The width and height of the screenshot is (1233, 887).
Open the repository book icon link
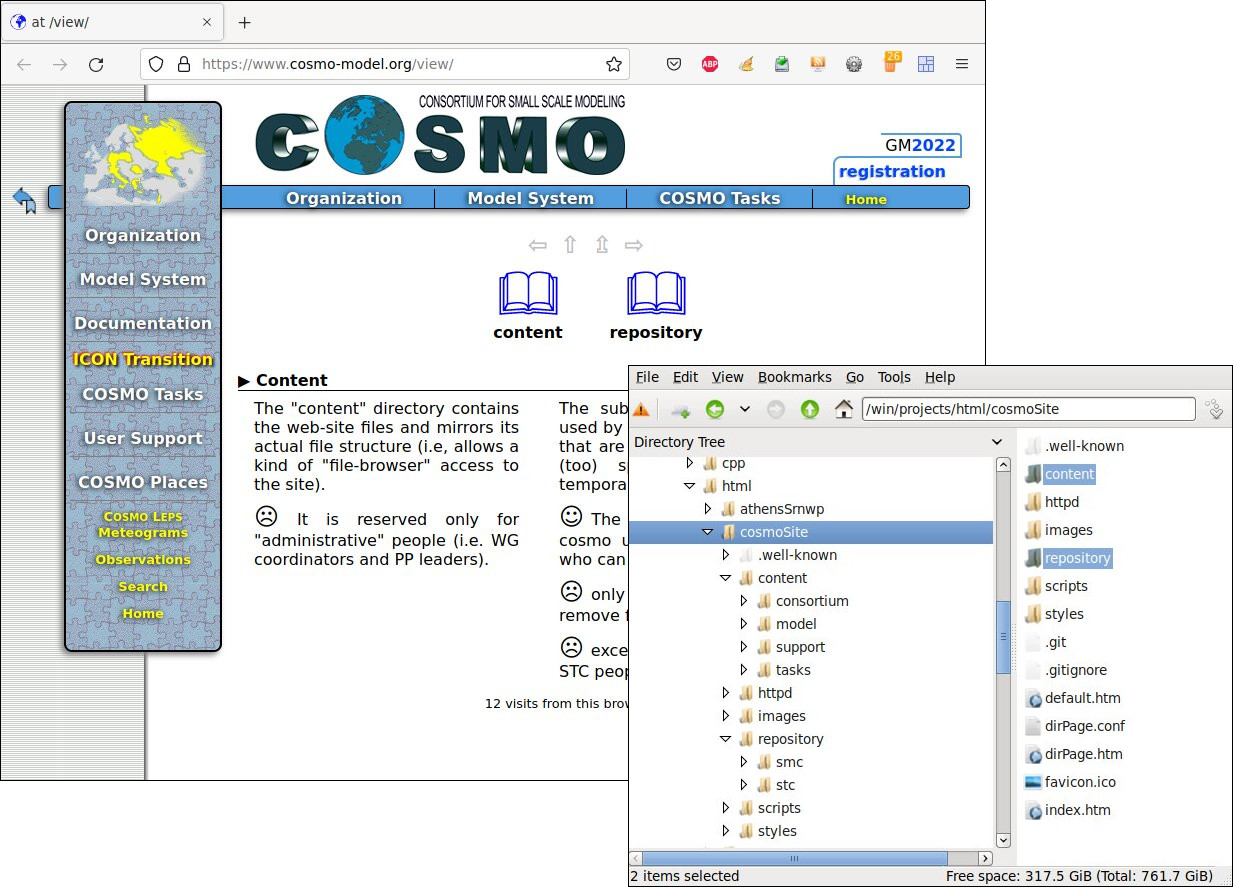[x=656, y=293]
